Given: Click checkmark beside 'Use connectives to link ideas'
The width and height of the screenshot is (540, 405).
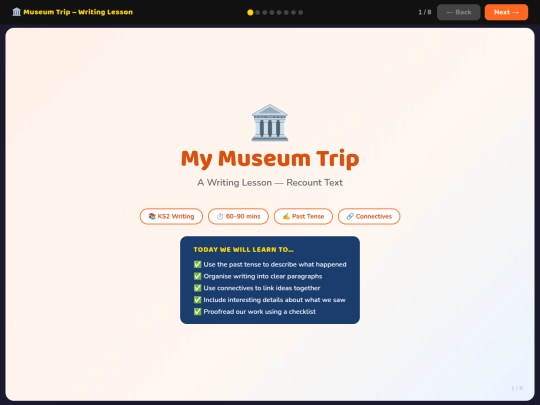Looking at the screenshot, I should coord(197,288).
